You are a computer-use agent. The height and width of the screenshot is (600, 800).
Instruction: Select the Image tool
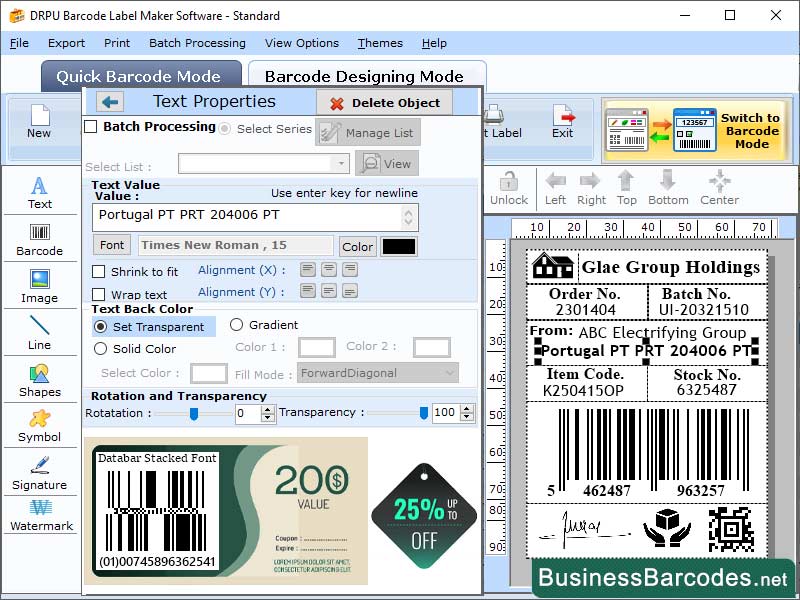[x=39, y=286]
